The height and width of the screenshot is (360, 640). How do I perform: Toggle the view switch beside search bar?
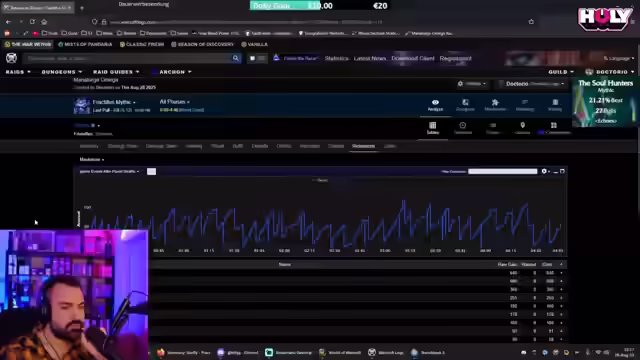click(257, 58)
